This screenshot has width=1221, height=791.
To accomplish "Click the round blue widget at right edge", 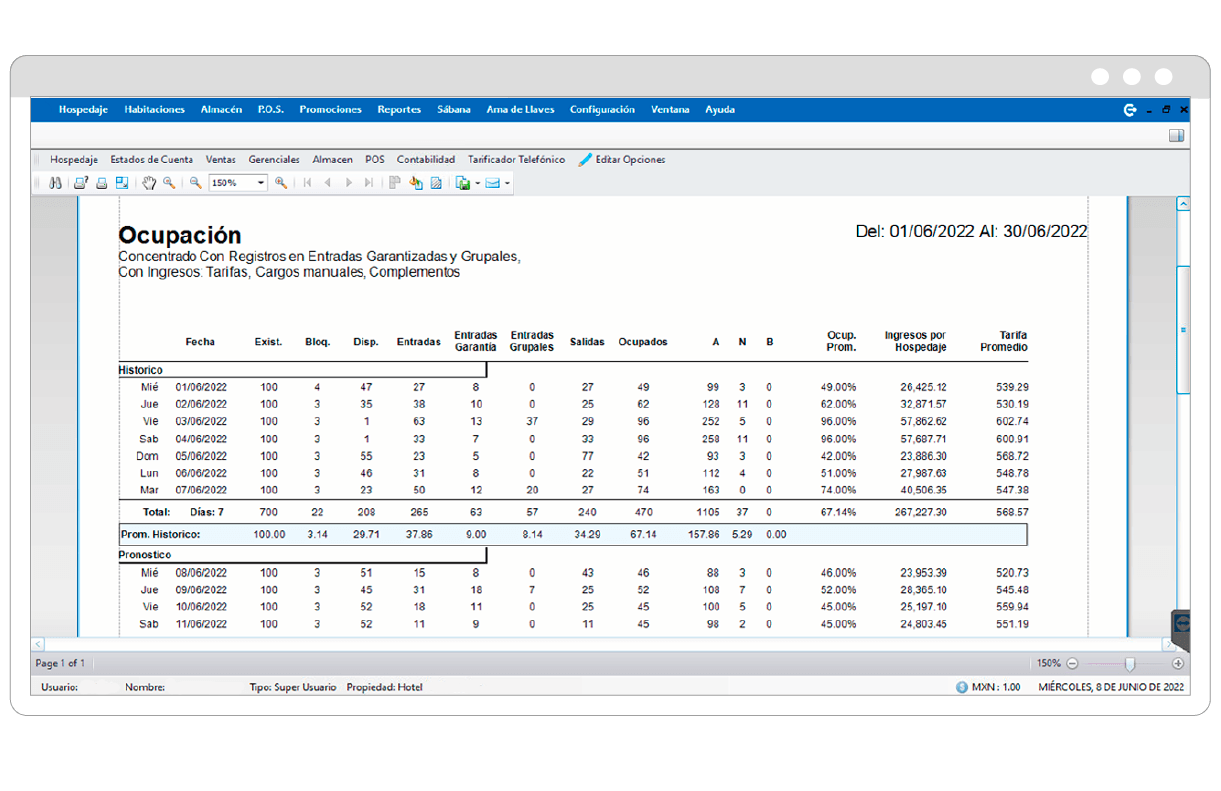I will tap(1181, 621).
